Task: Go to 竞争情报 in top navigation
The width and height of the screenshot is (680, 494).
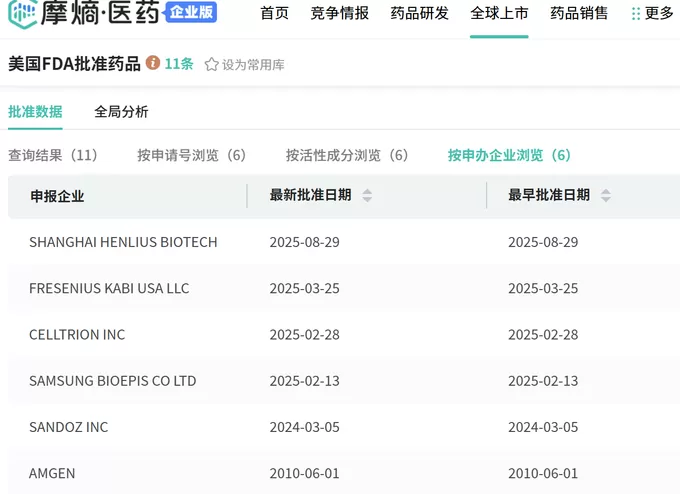Action: coord(339,14)
